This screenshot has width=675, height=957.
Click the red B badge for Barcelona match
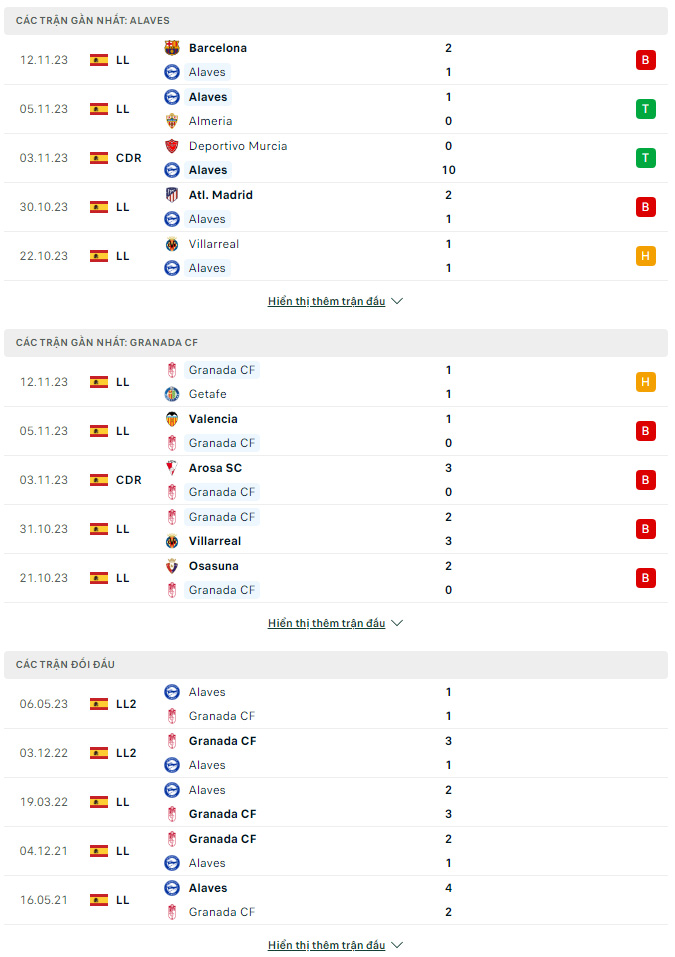(645, 60)
